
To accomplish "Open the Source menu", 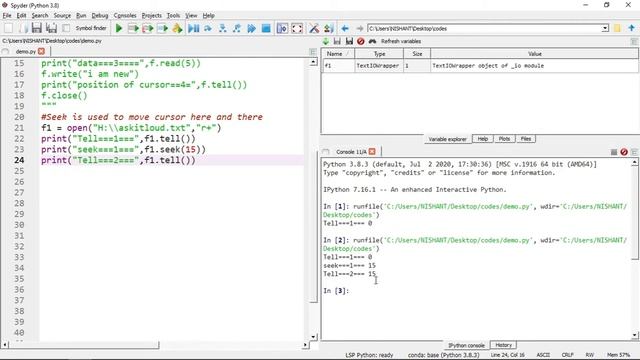I will tap(62, 16).
